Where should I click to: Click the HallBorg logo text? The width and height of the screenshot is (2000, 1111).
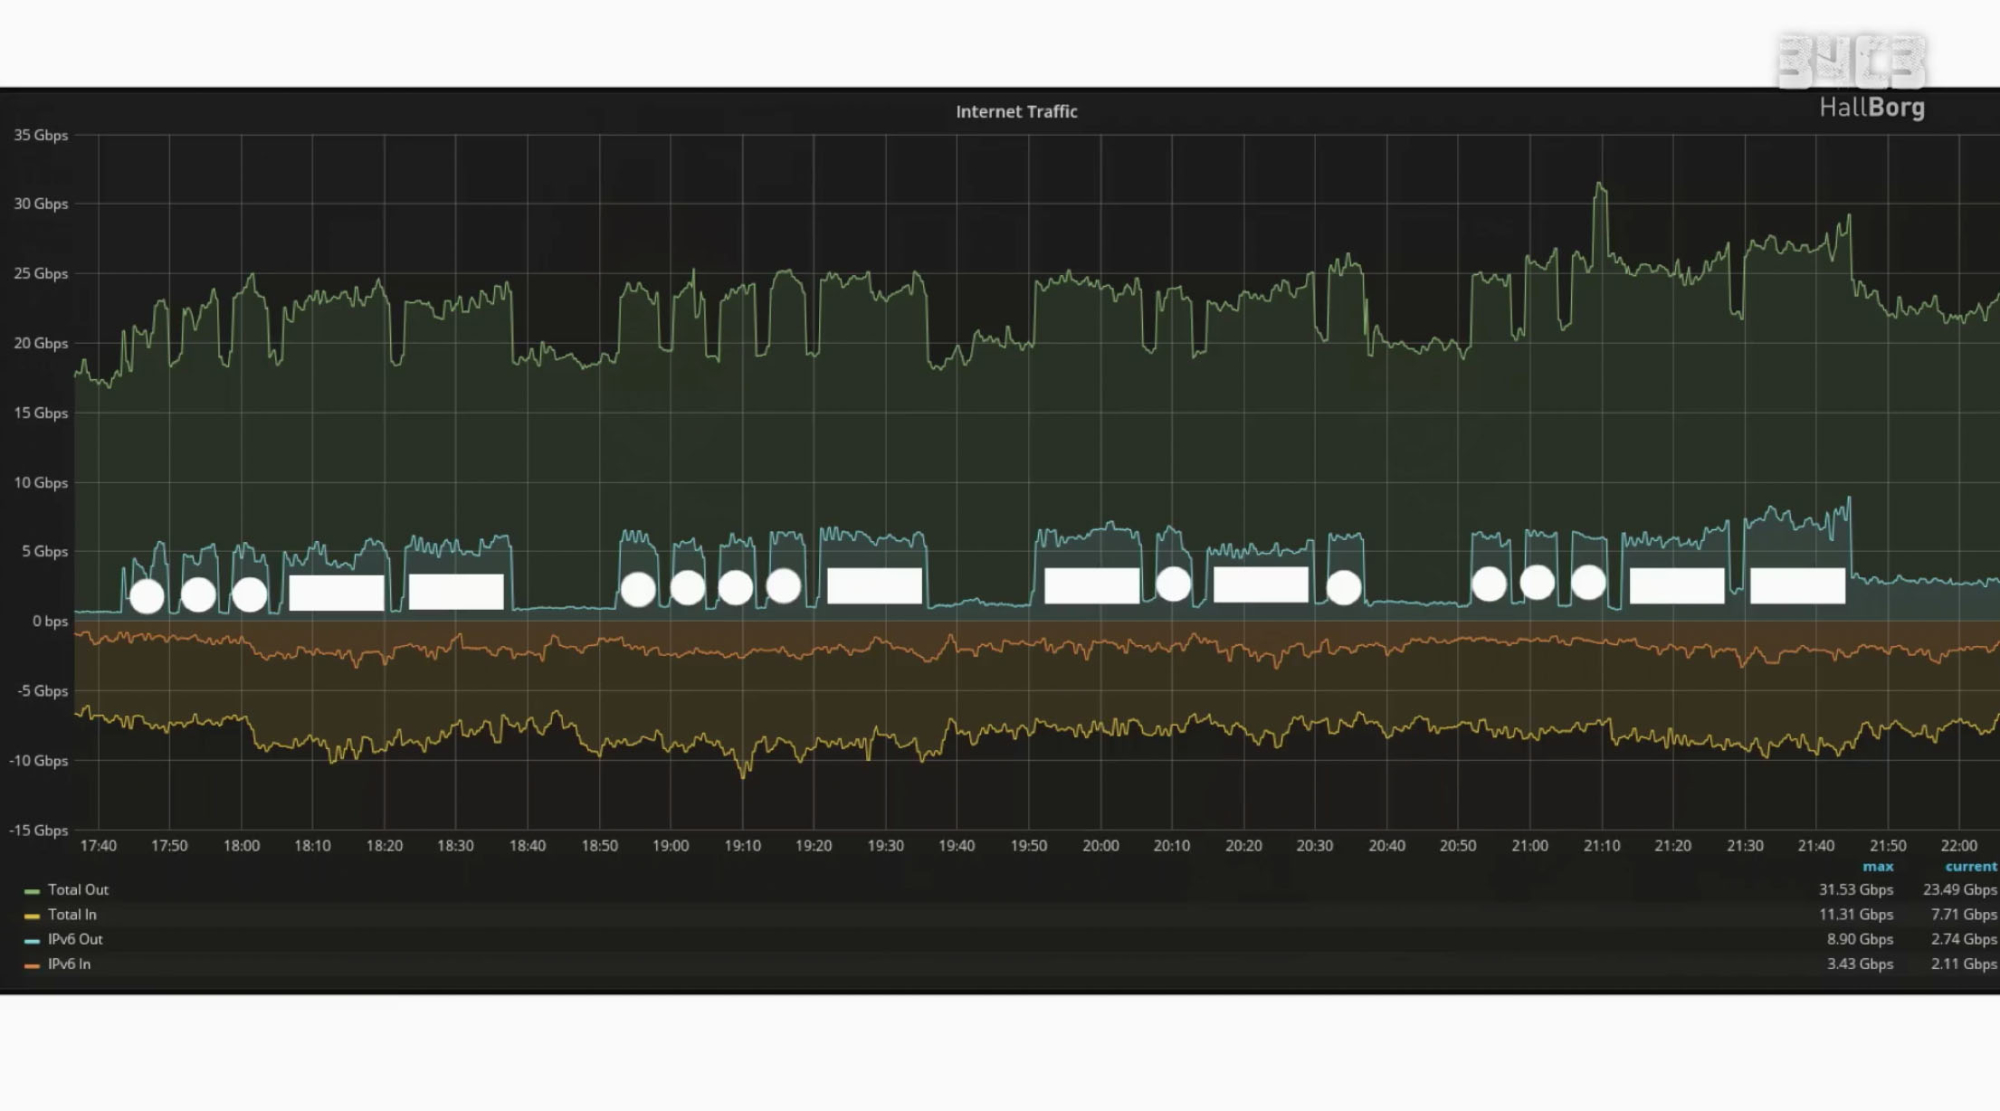point(1871,107)
